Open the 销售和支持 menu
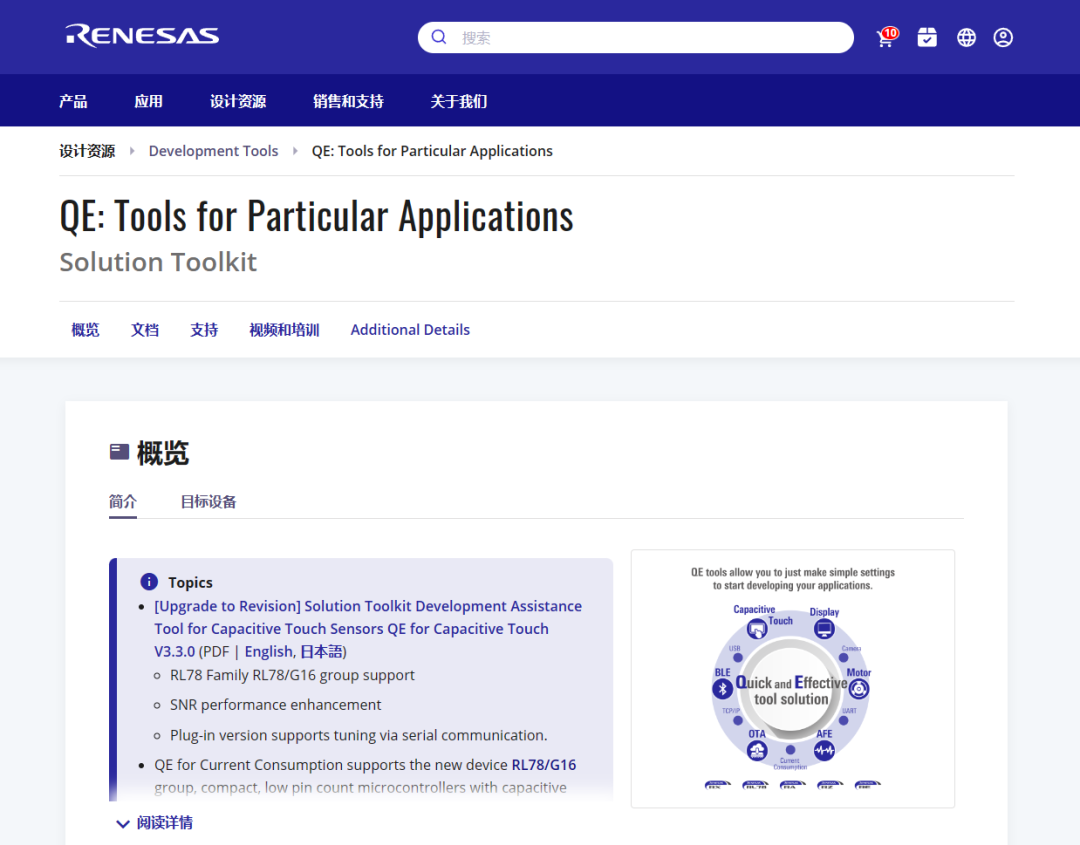This screenshot has height=845, width=1080. pyautogui.click(x=348, y=101)
